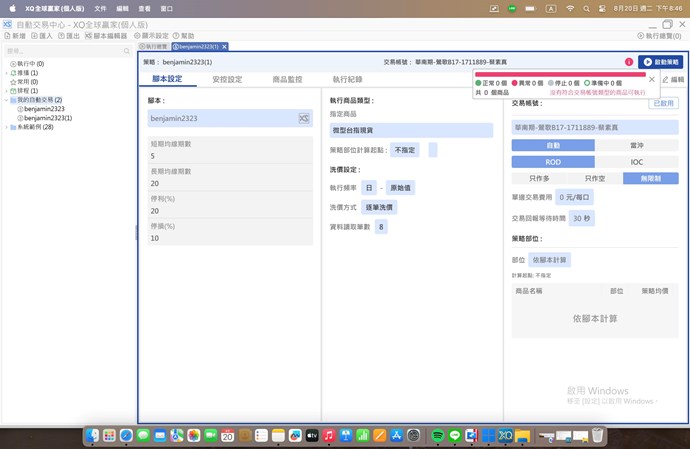Click the play icon on 啟動策略
Viewport: 690px width, 449px height.
(648, 62)
